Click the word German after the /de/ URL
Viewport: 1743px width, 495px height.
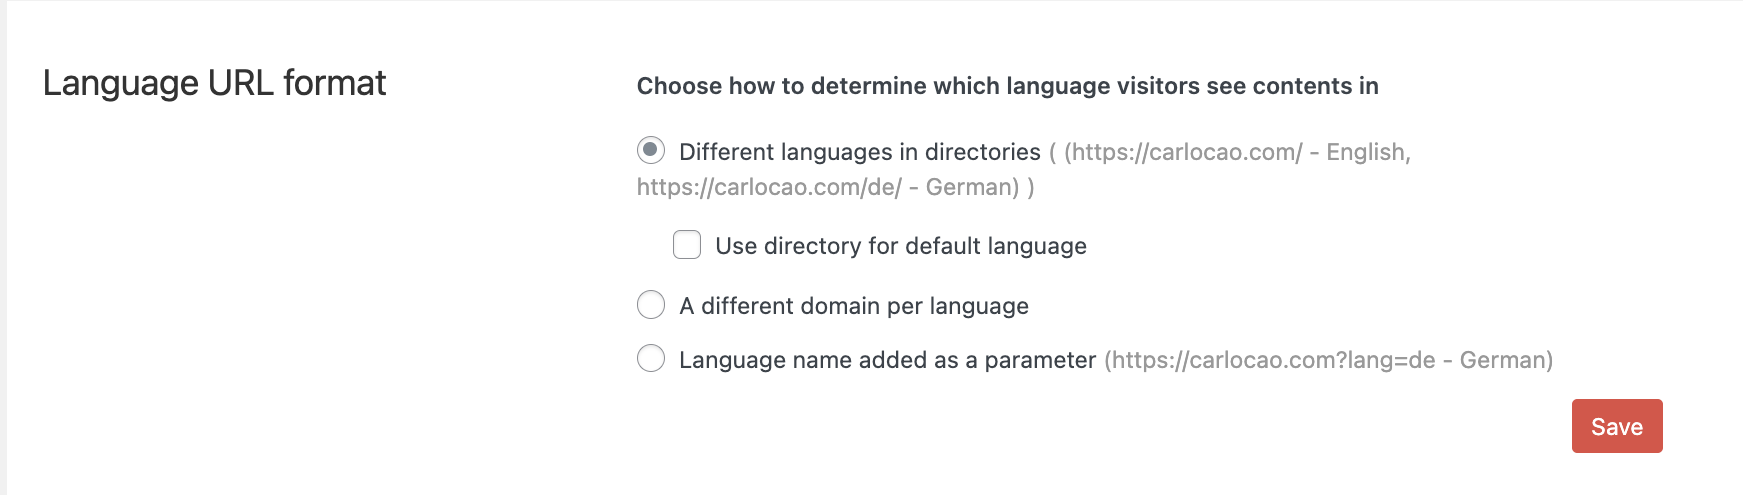(970, 187)
